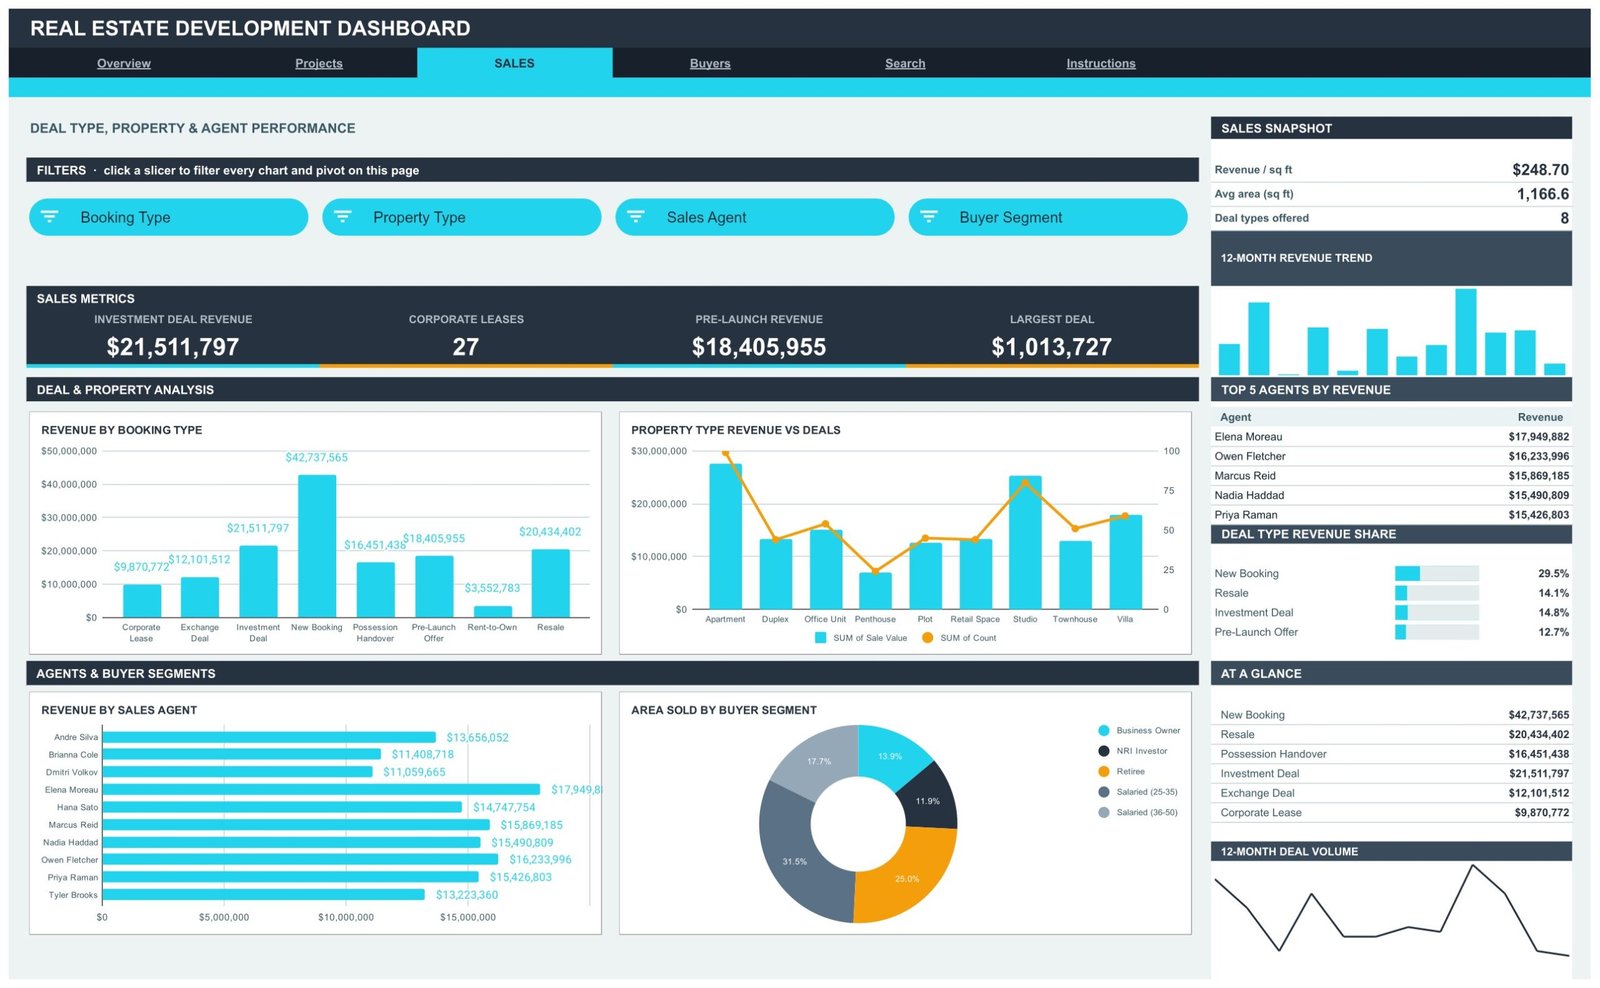
Task: Open the Projects tab
Action: [x=319, y=63]
